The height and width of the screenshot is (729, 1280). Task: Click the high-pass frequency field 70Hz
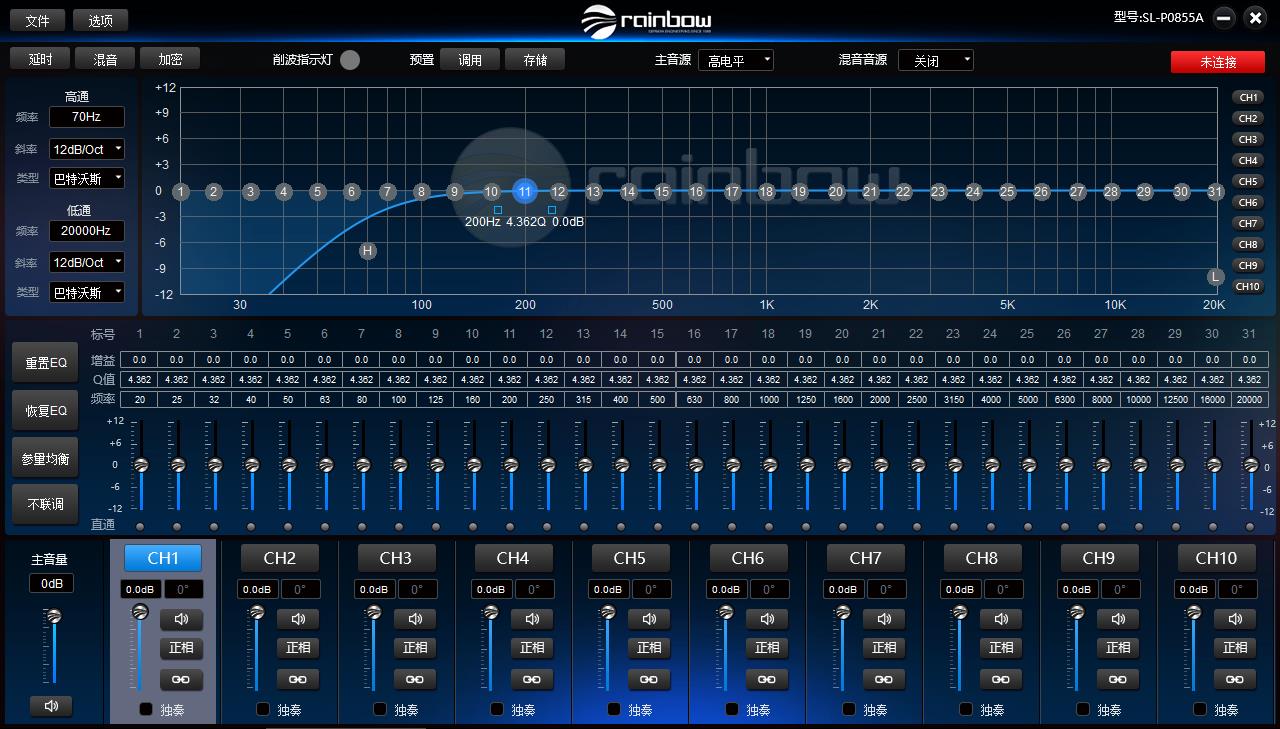pos(87,117)
